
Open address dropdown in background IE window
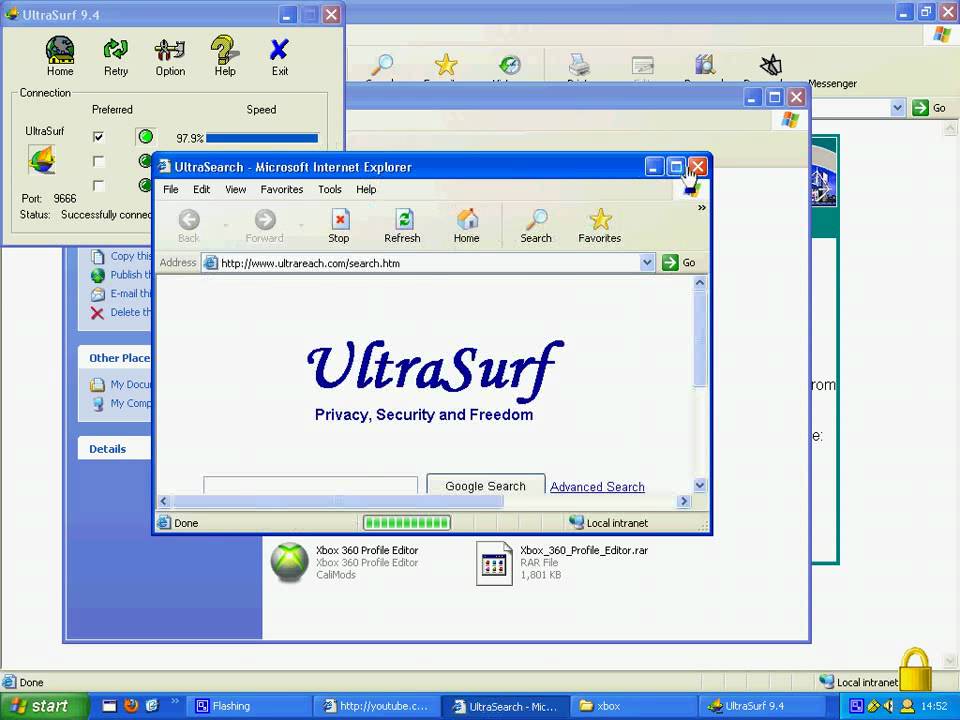click(x=897, y=108)
